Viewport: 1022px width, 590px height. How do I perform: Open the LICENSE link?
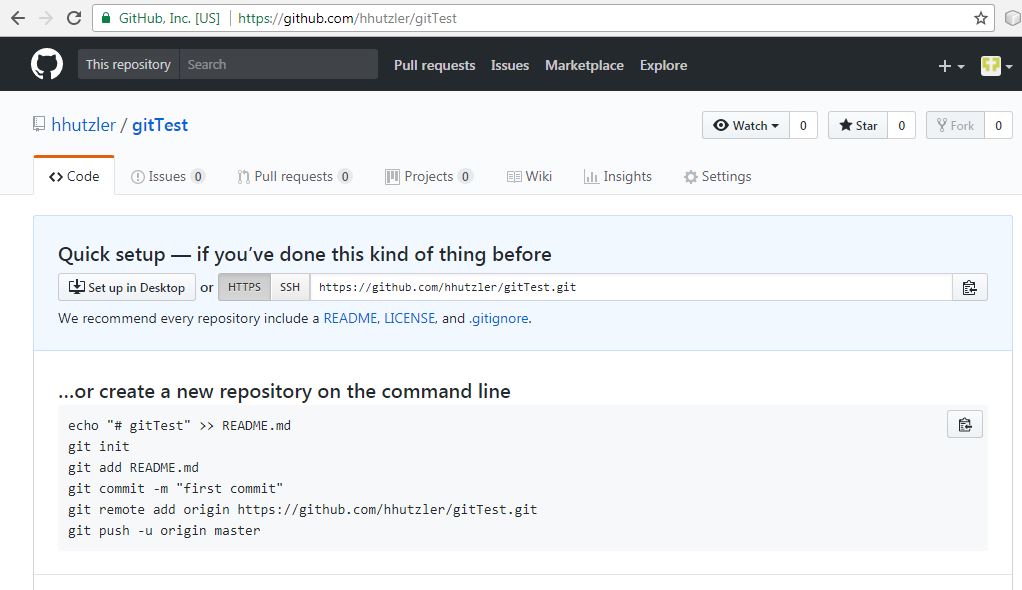409,318
